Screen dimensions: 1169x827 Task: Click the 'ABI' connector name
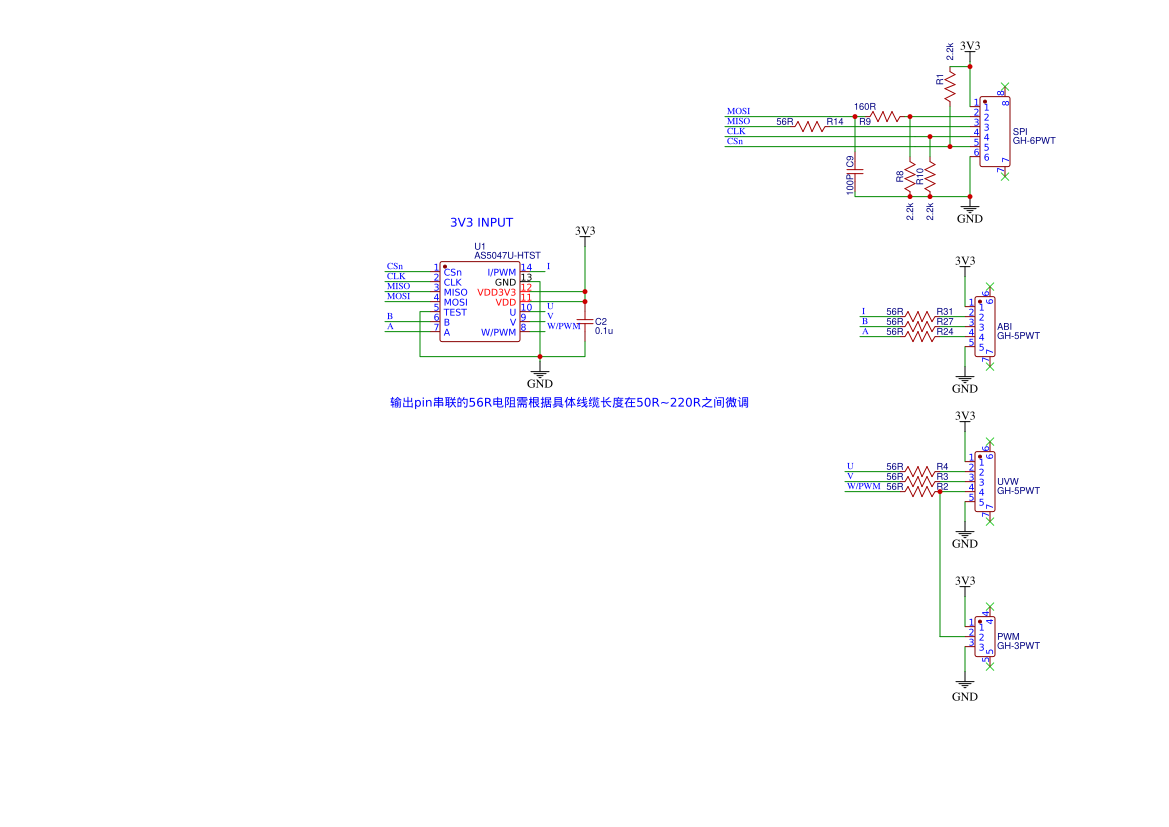[1004, 327]
